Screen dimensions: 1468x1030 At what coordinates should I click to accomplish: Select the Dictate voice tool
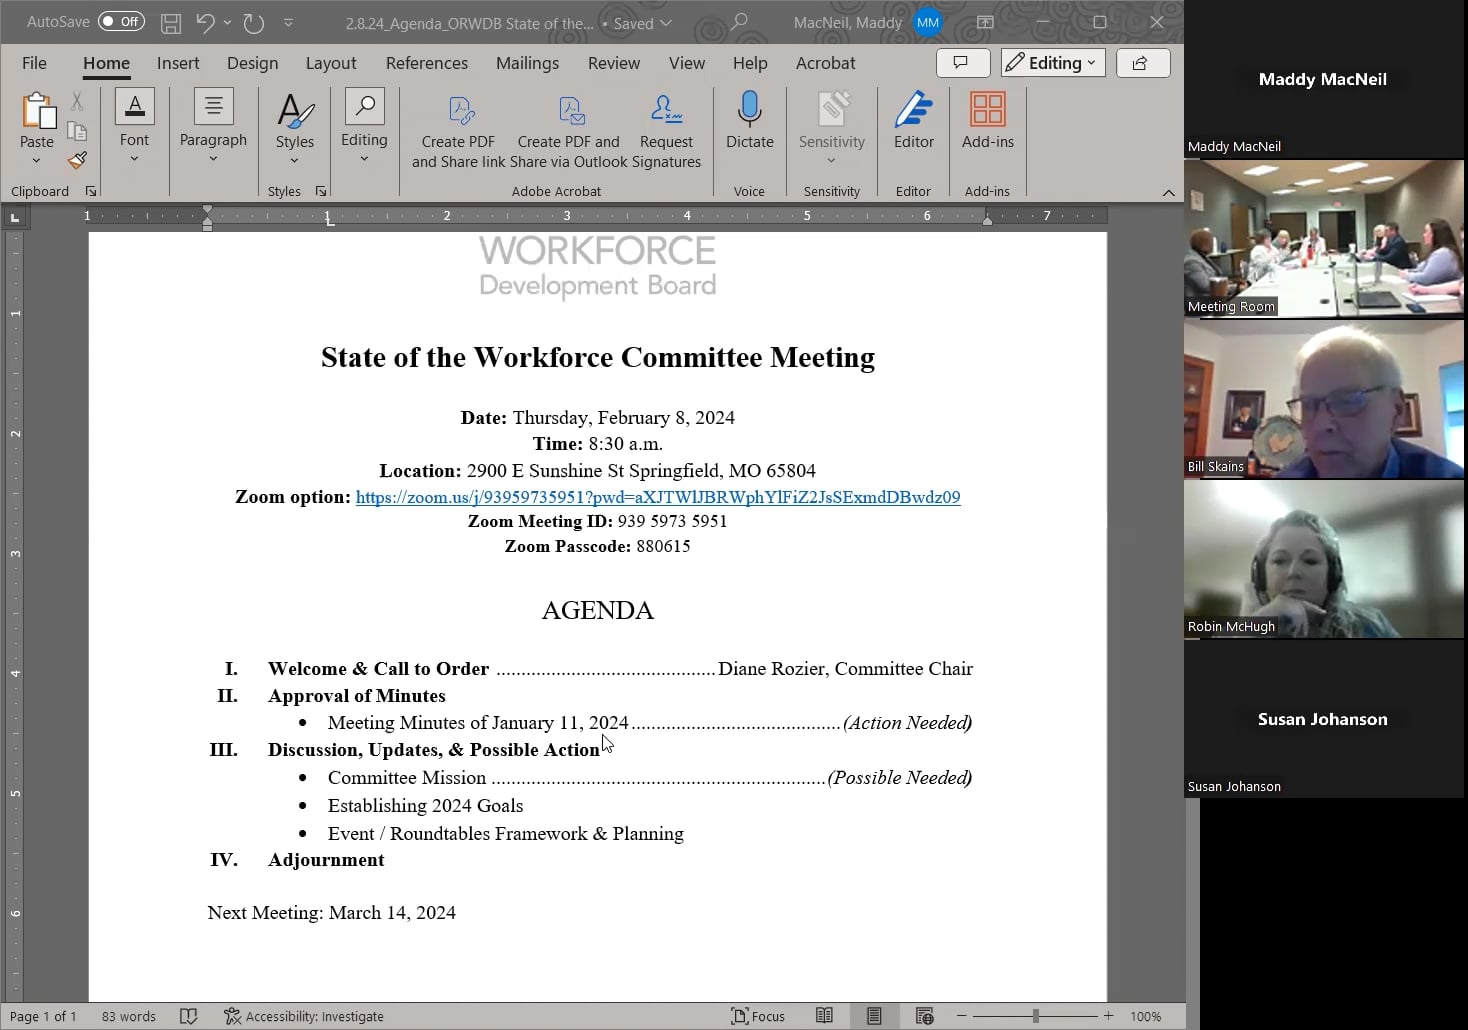(x=750, y=125)
